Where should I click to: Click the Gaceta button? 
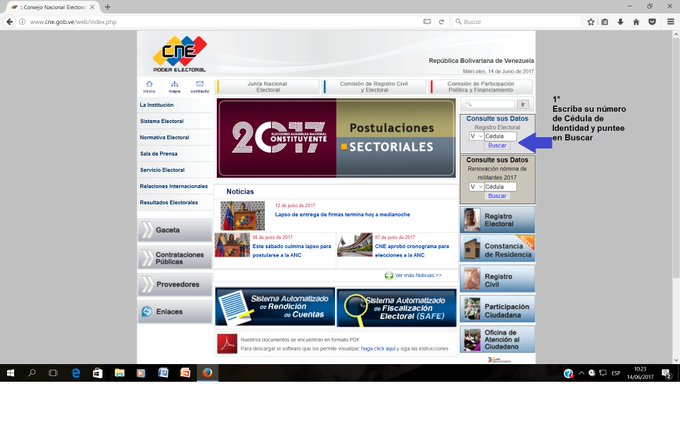click(175, 230)
